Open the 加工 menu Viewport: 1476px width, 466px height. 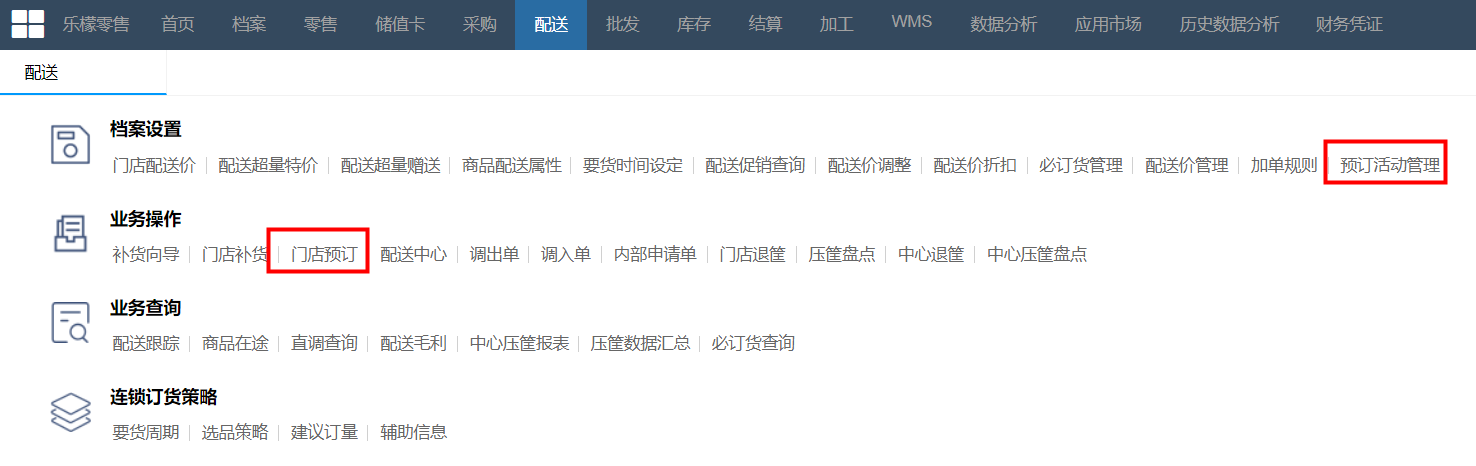[836, 24]
